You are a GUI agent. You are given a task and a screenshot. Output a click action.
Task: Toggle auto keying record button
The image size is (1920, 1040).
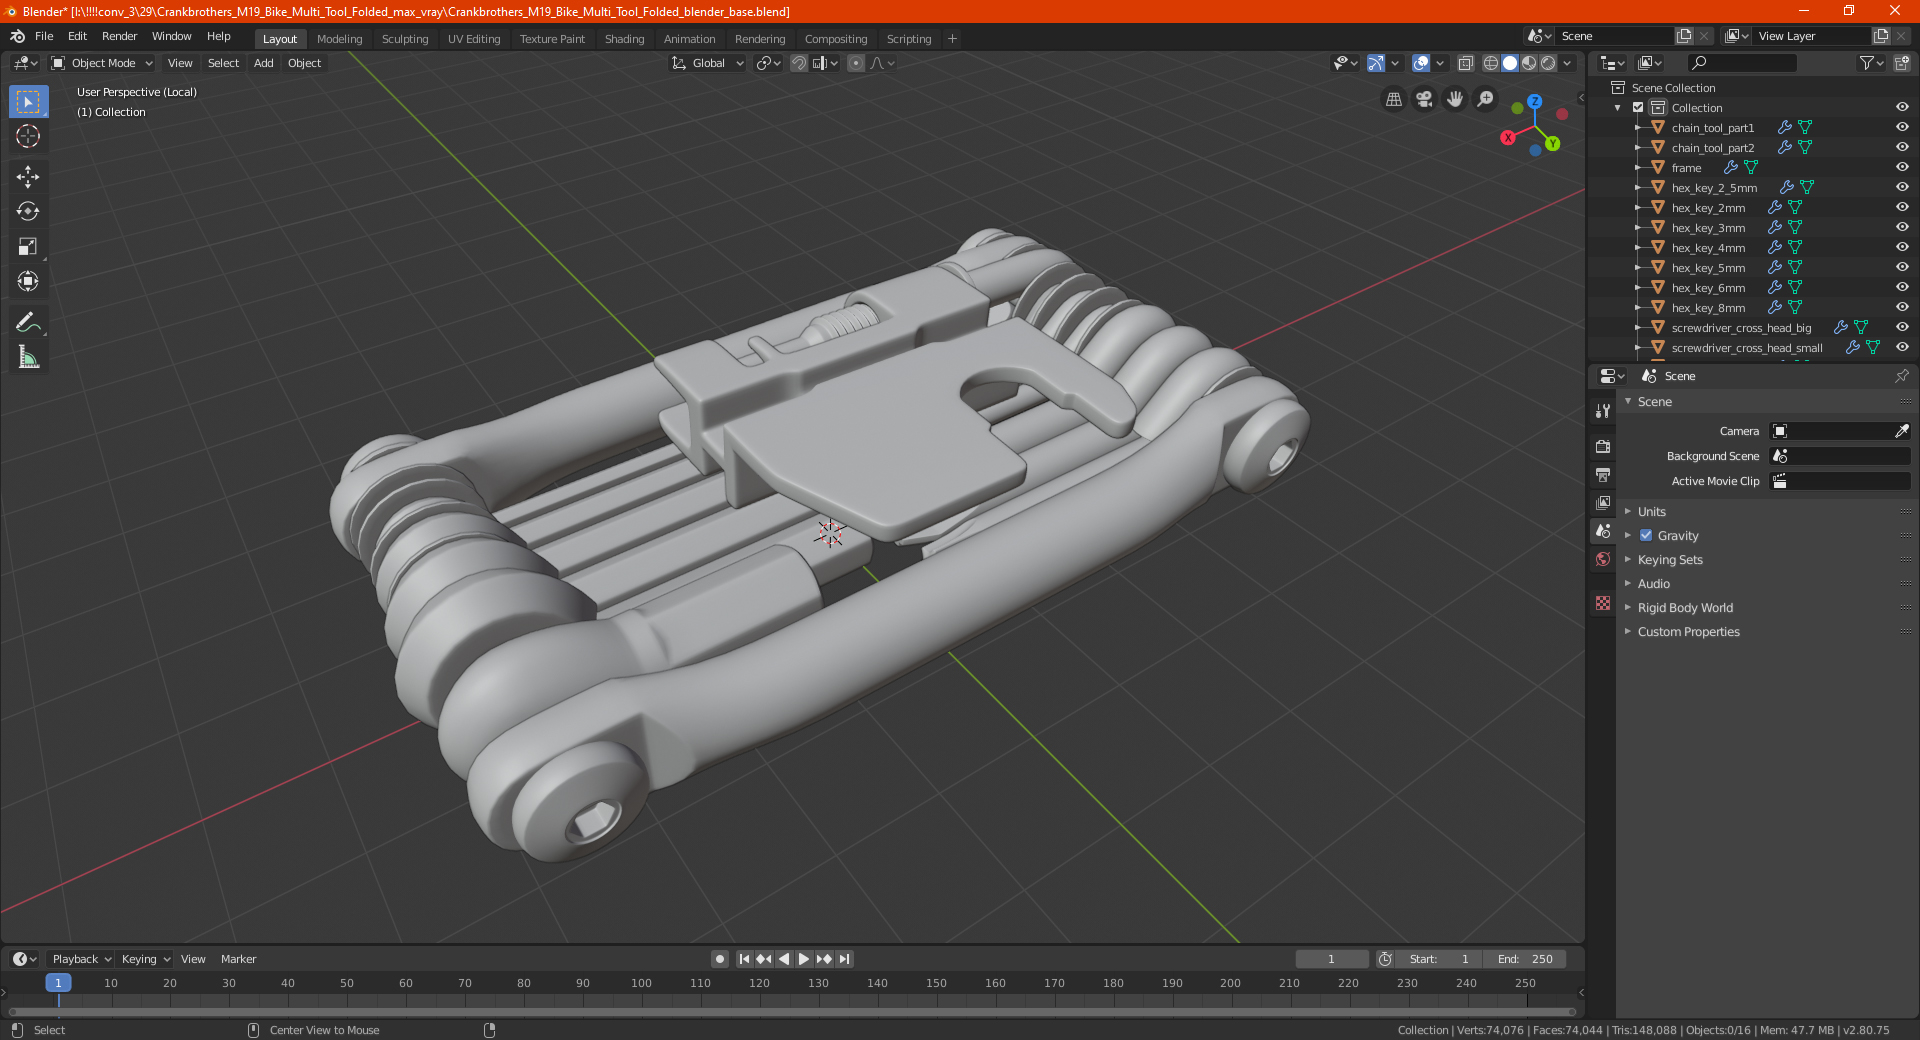(x=719, y=959)
